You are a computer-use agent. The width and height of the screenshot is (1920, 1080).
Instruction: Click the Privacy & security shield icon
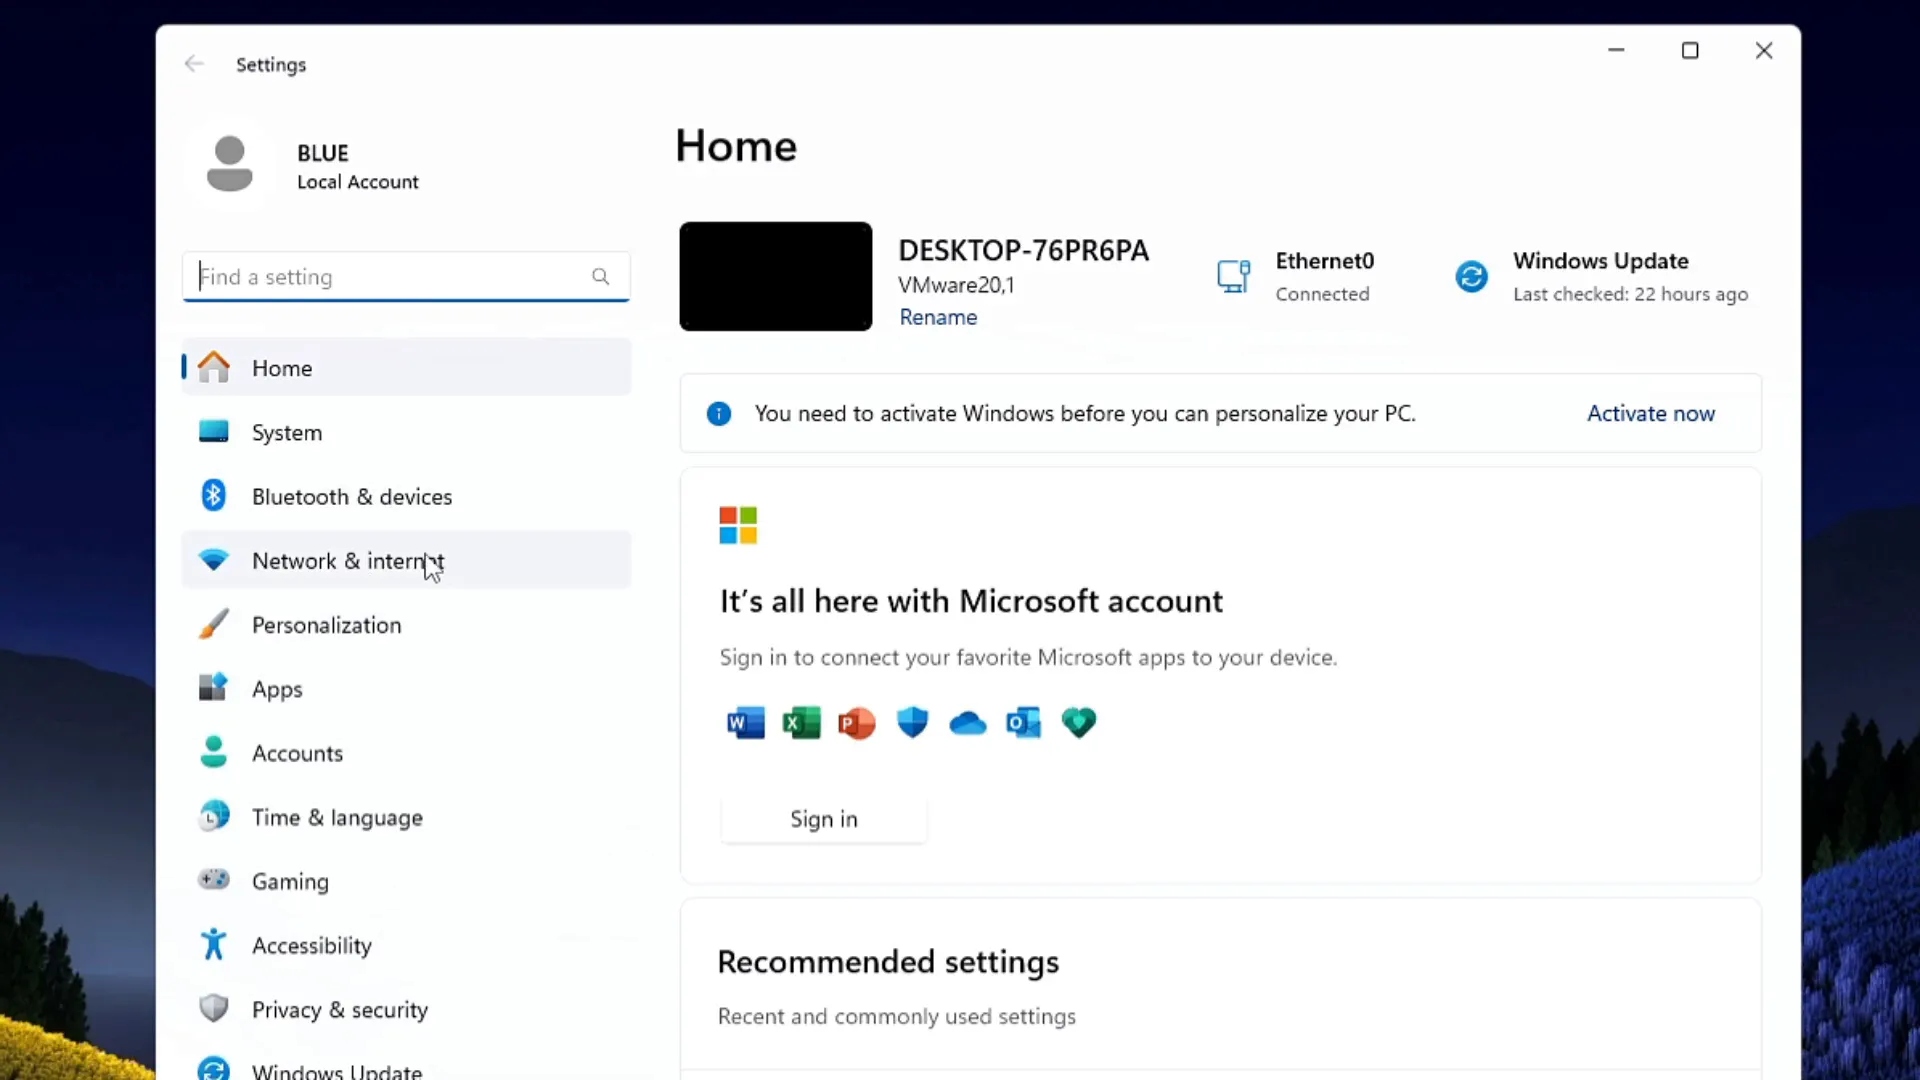(213, 1008)
